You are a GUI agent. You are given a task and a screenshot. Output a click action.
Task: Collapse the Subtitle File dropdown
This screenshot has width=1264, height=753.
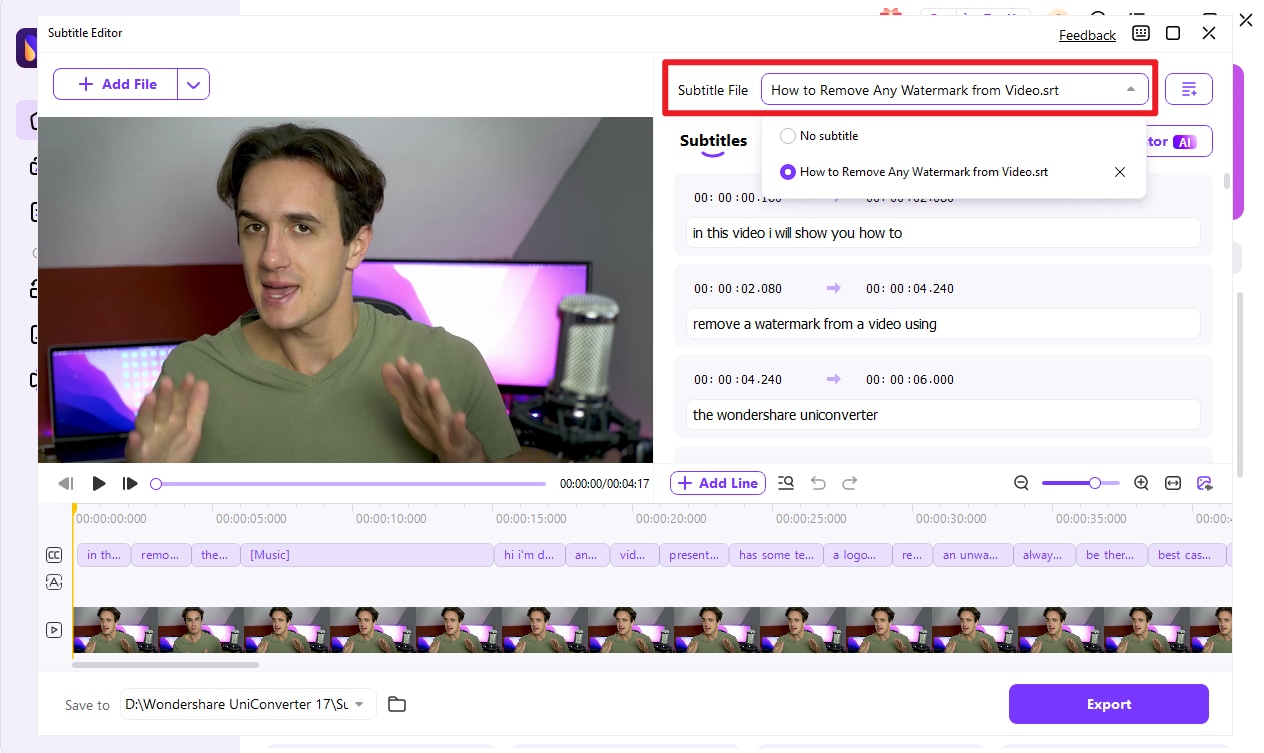tap(1133, 89)
